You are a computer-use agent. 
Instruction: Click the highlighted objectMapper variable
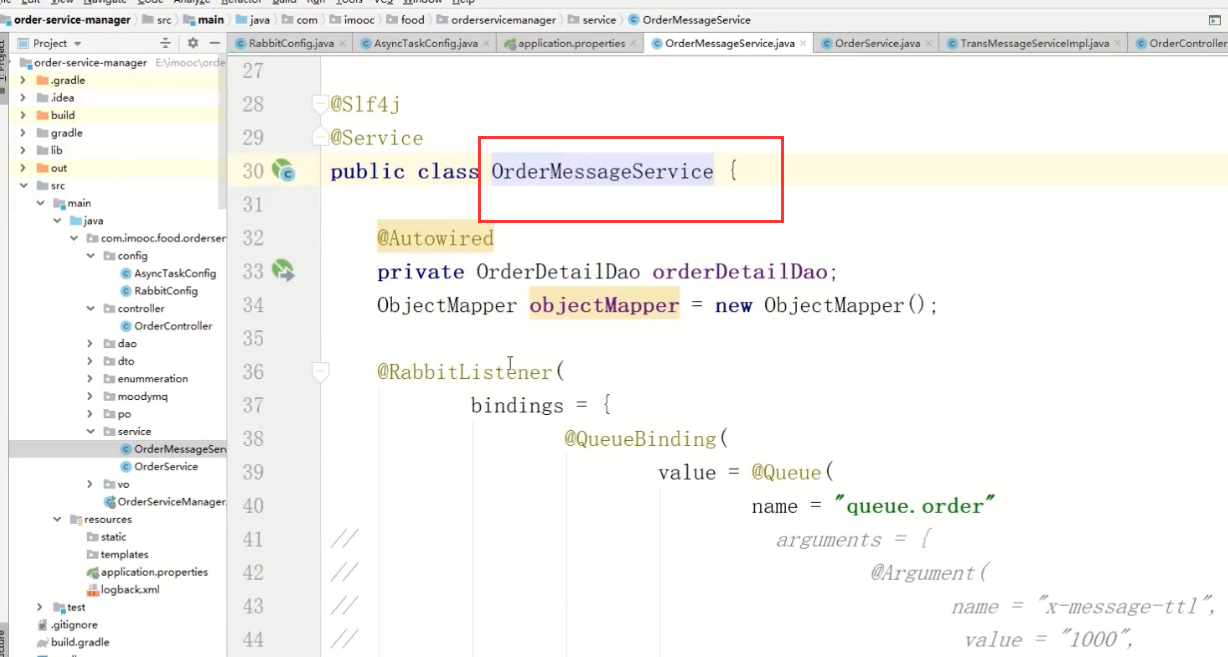[604, 305]
